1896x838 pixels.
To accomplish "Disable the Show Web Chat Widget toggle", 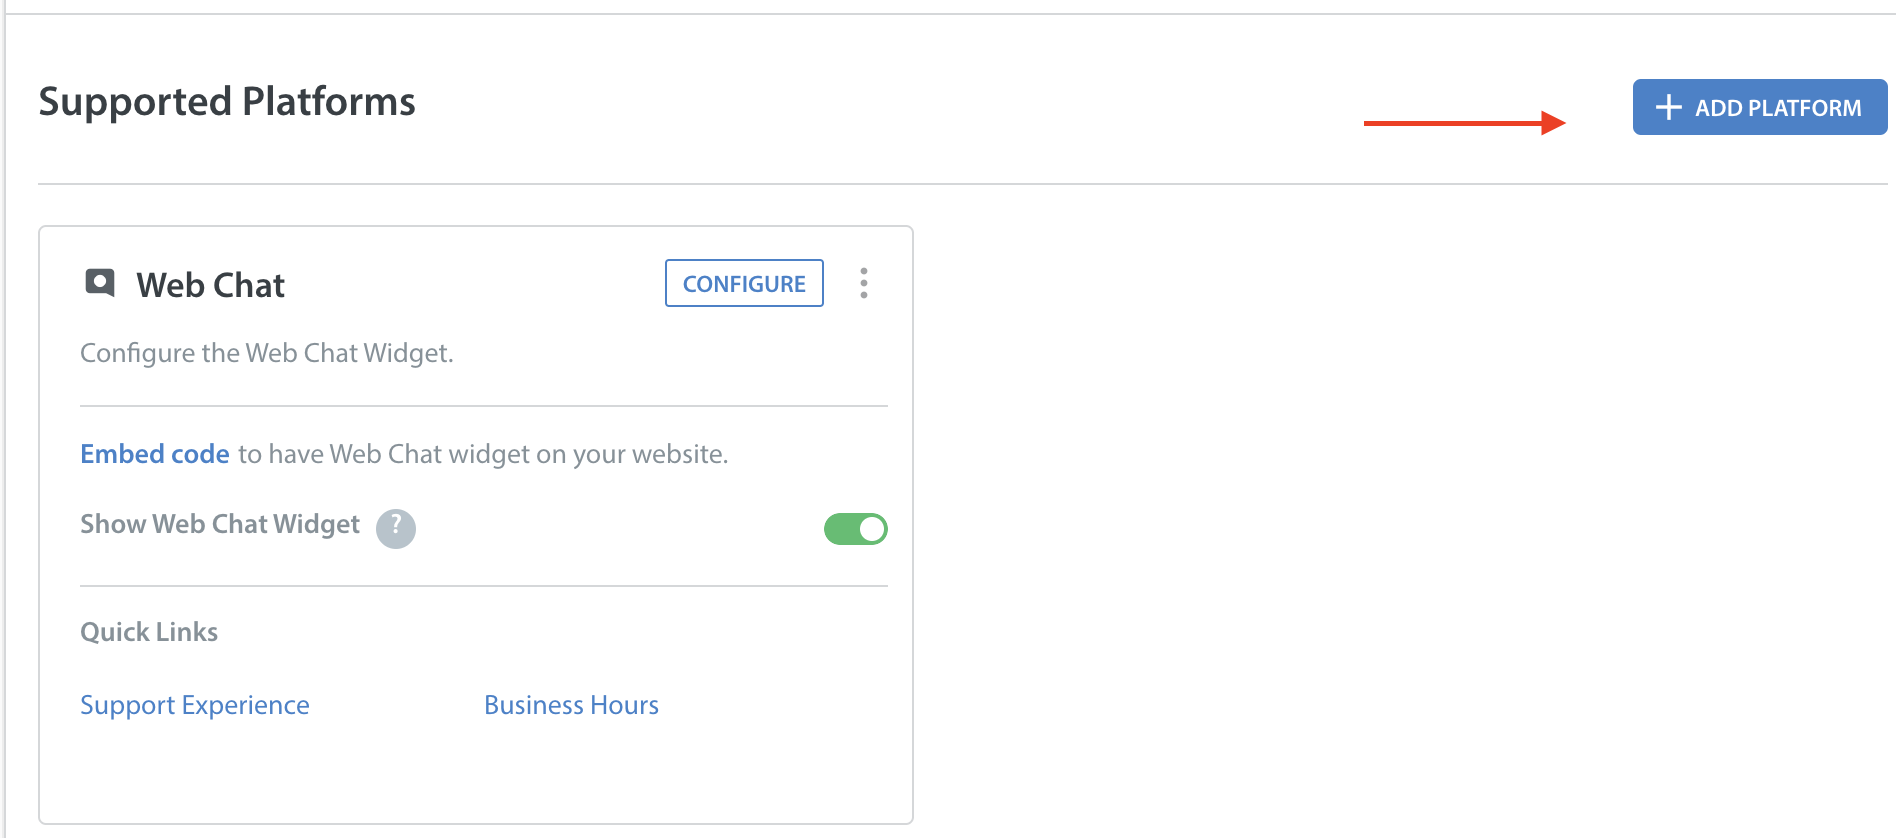I will point(855,529).
